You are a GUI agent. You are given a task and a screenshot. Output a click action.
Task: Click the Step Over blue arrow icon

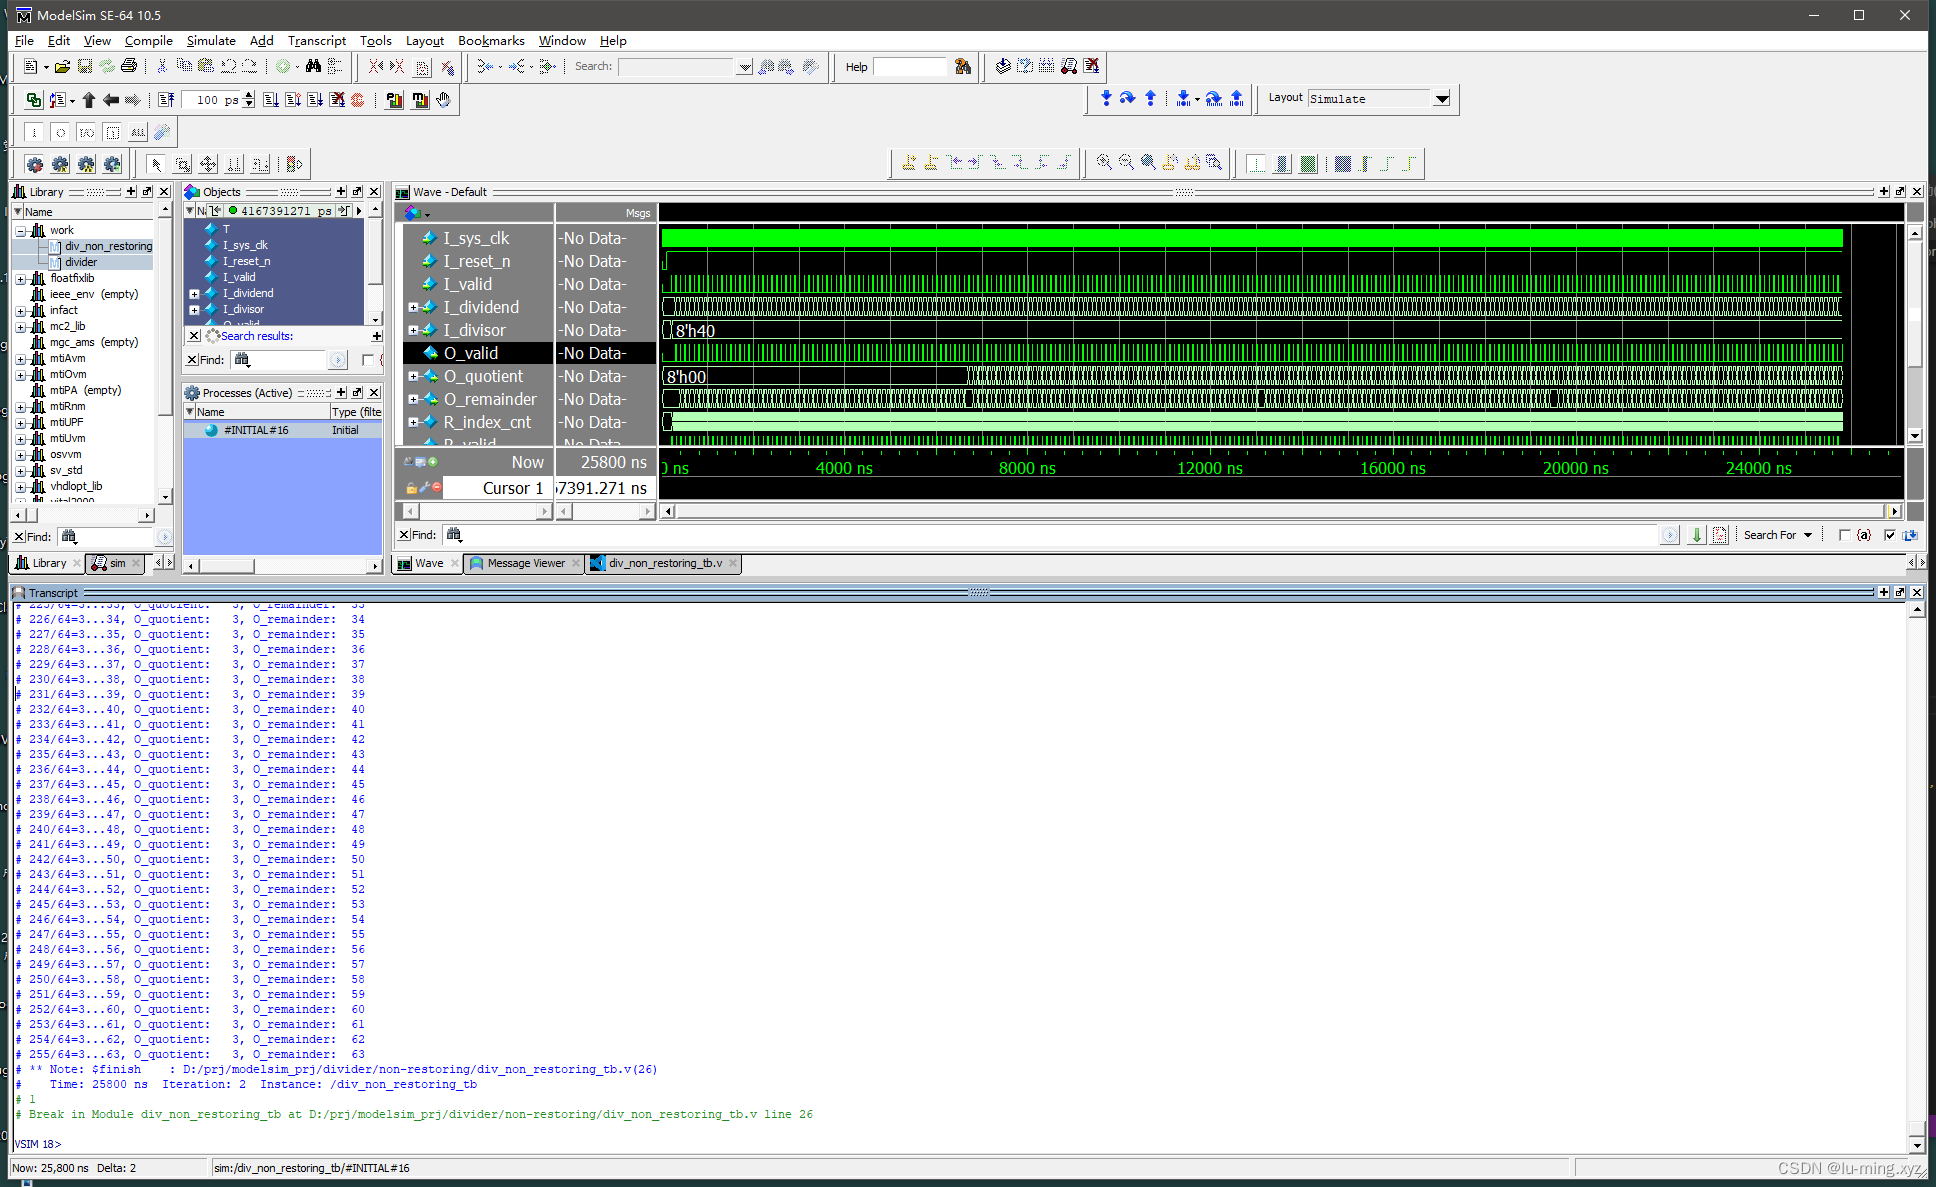(1127, 98)
